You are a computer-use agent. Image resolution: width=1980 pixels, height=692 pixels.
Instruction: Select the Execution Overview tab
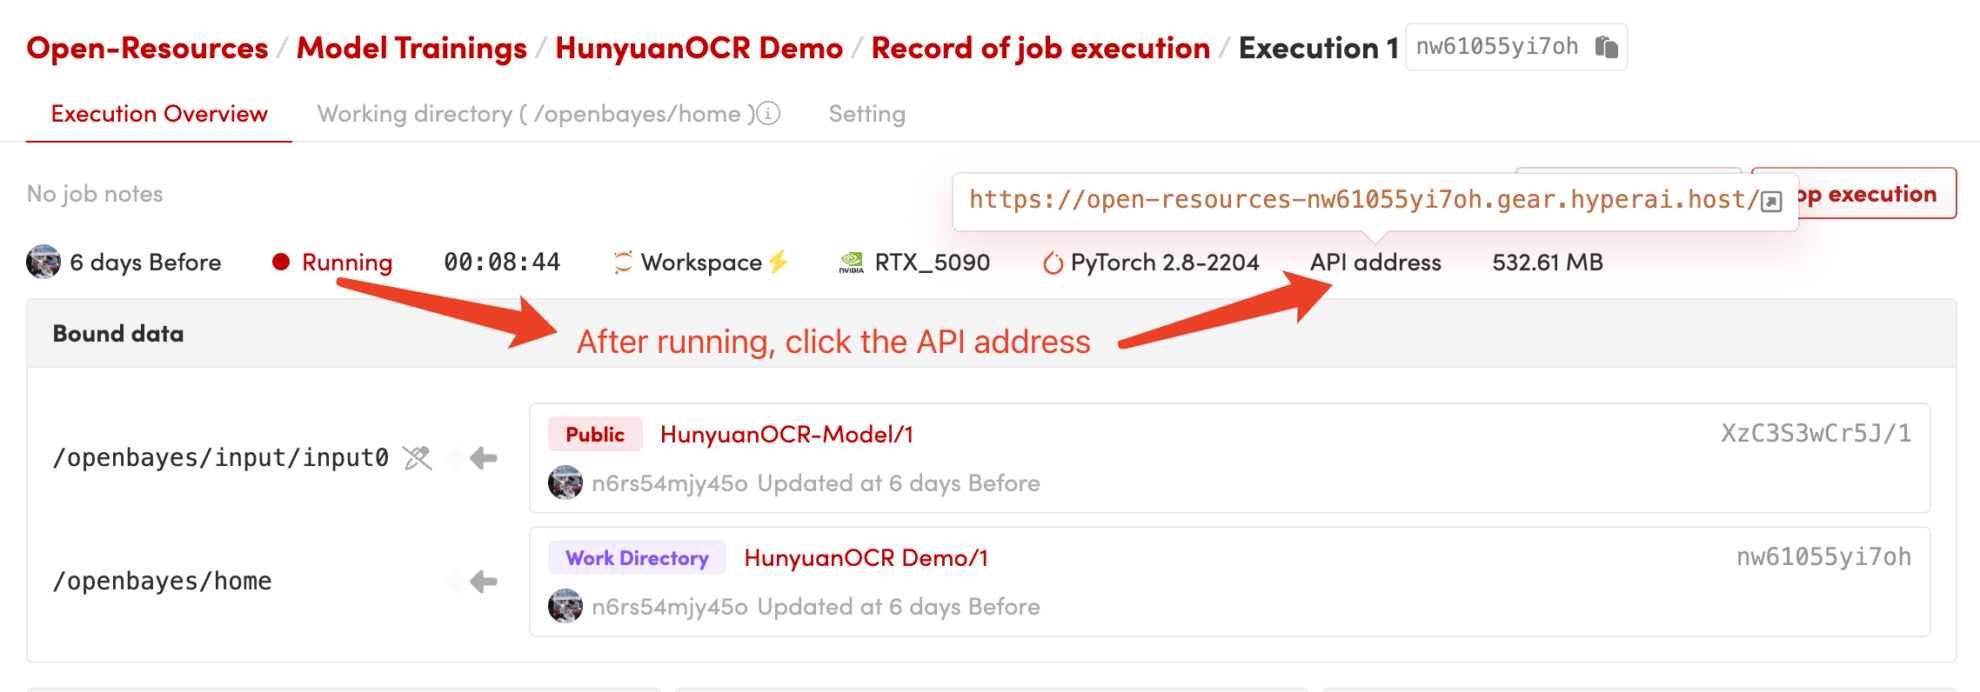click(159, 114)
